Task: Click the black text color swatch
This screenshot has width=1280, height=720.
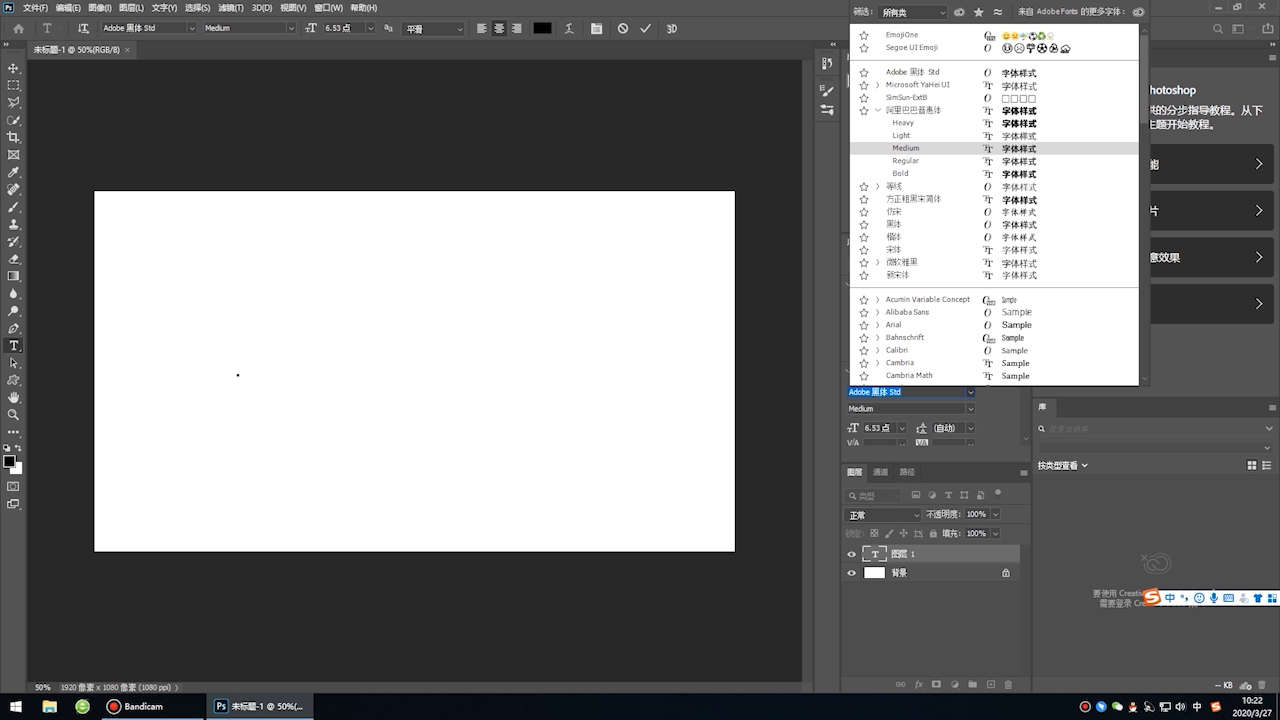Action: pos(542,28)
